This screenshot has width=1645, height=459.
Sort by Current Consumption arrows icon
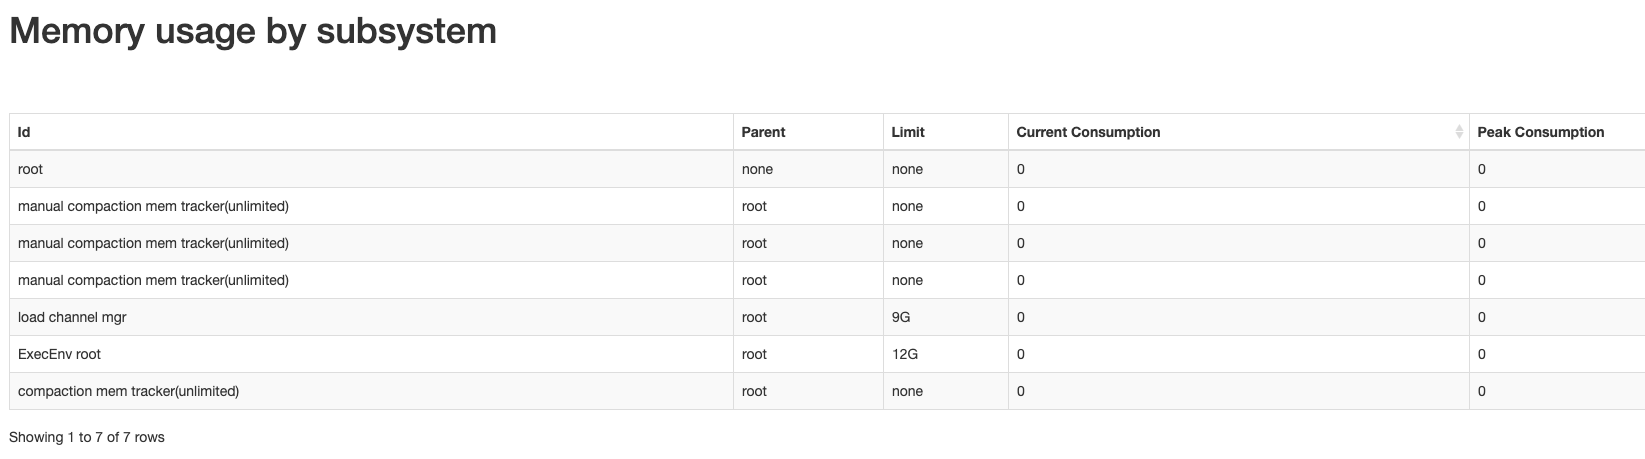(1459, 132)
